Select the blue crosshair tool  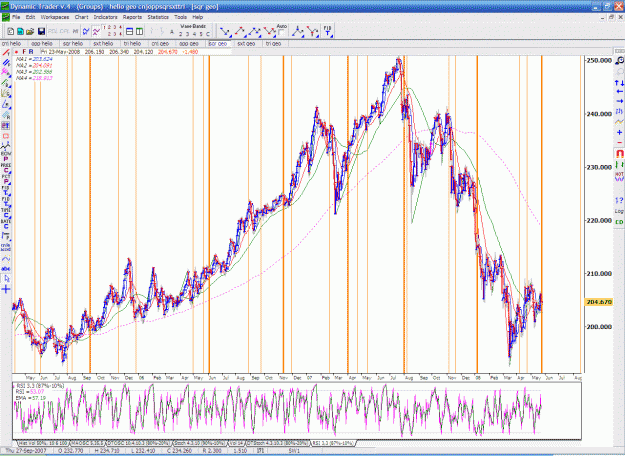point(6,289)
